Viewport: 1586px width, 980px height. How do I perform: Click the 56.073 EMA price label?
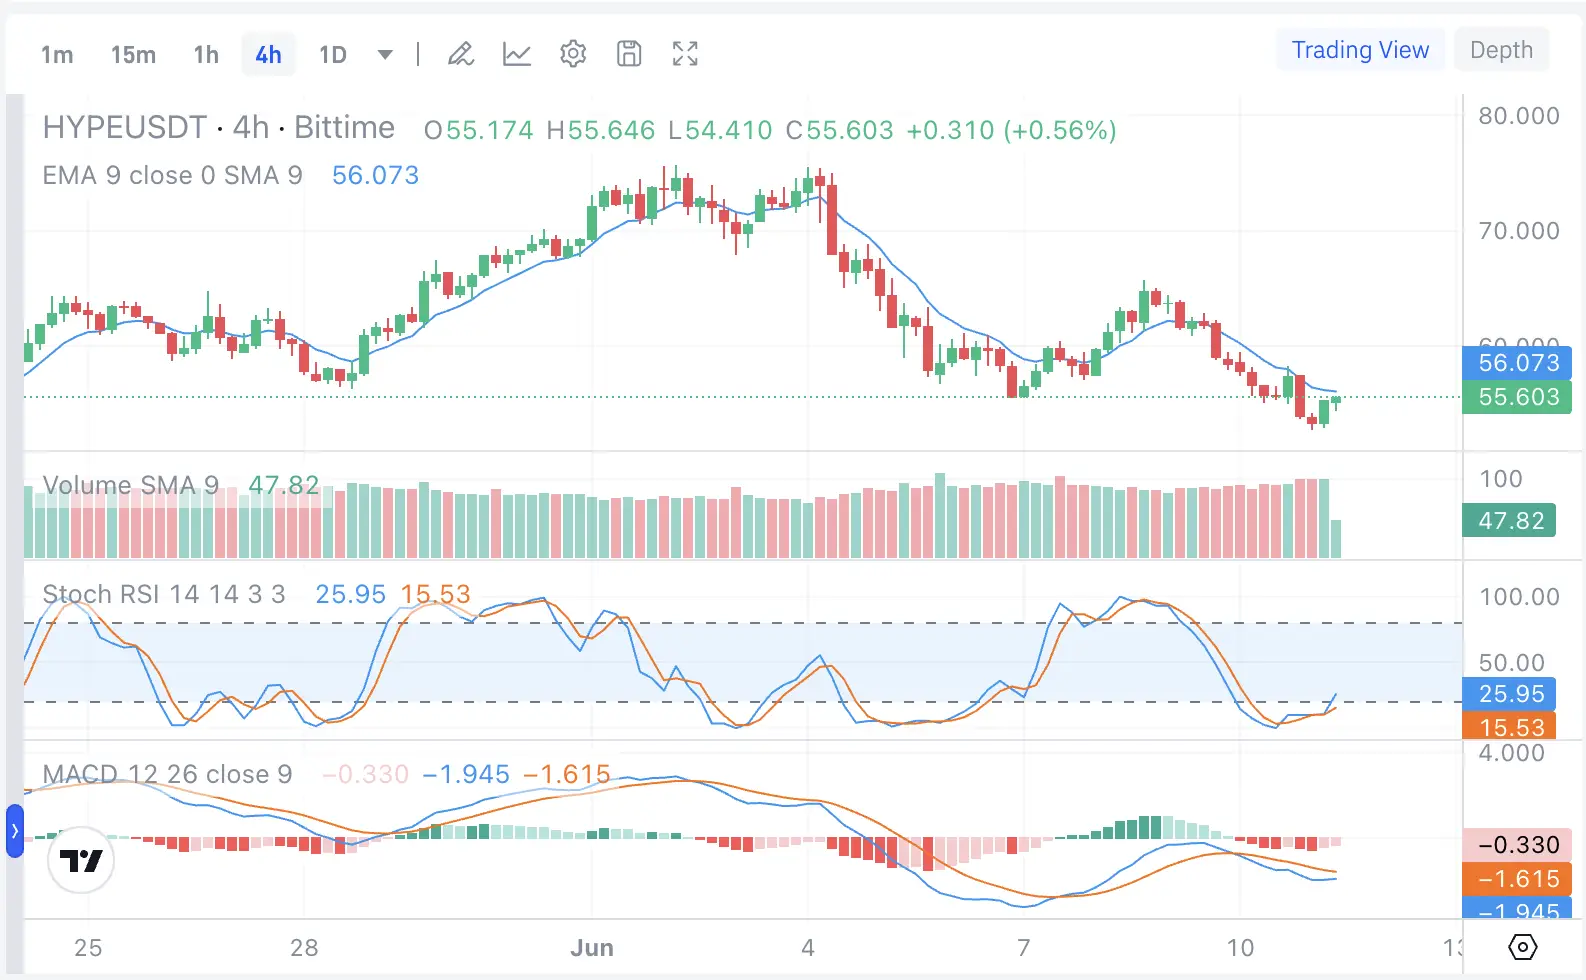click(1517, 363)
